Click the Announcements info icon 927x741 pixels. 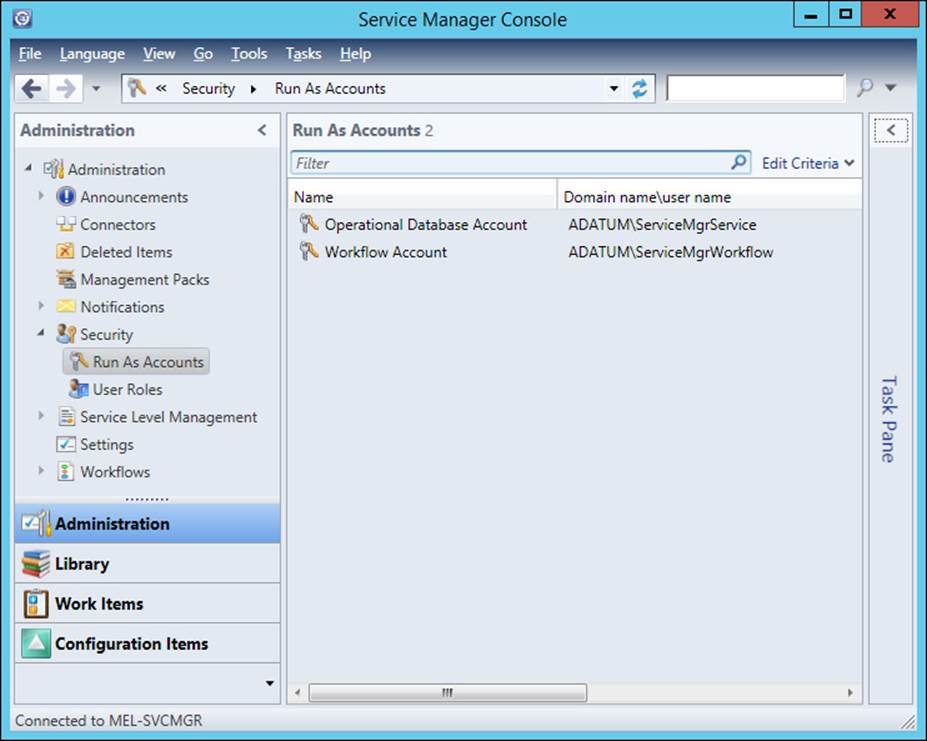pos(66,196)
